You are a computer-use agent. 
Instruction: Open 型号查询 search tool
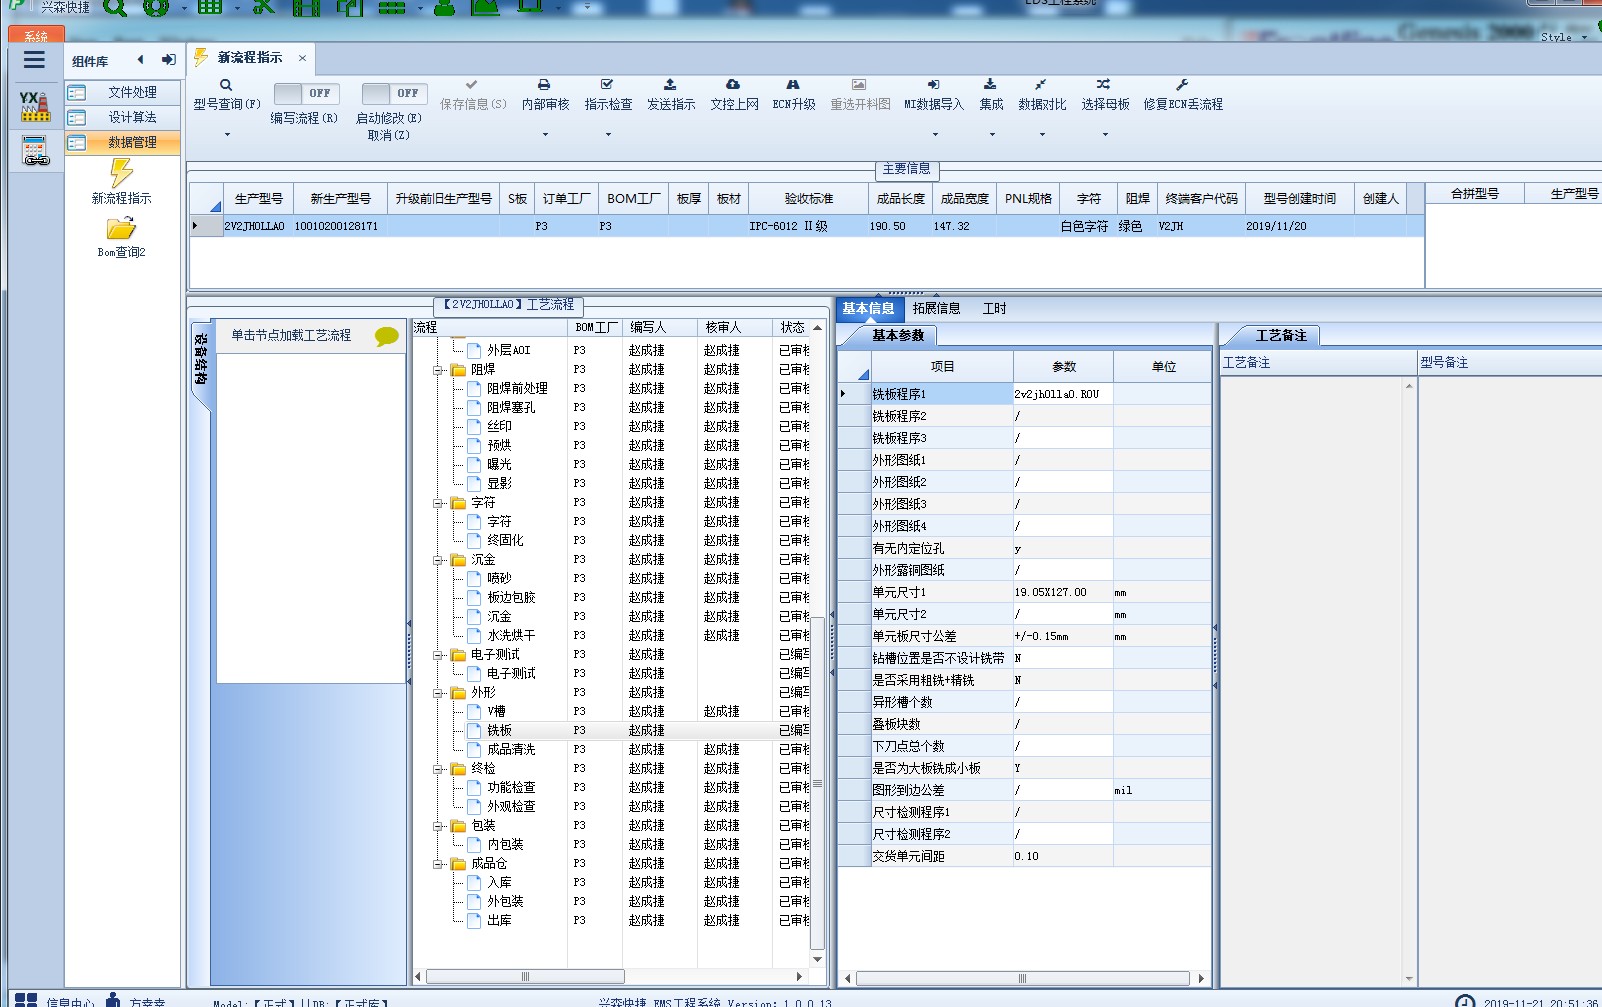pos(226,86)
